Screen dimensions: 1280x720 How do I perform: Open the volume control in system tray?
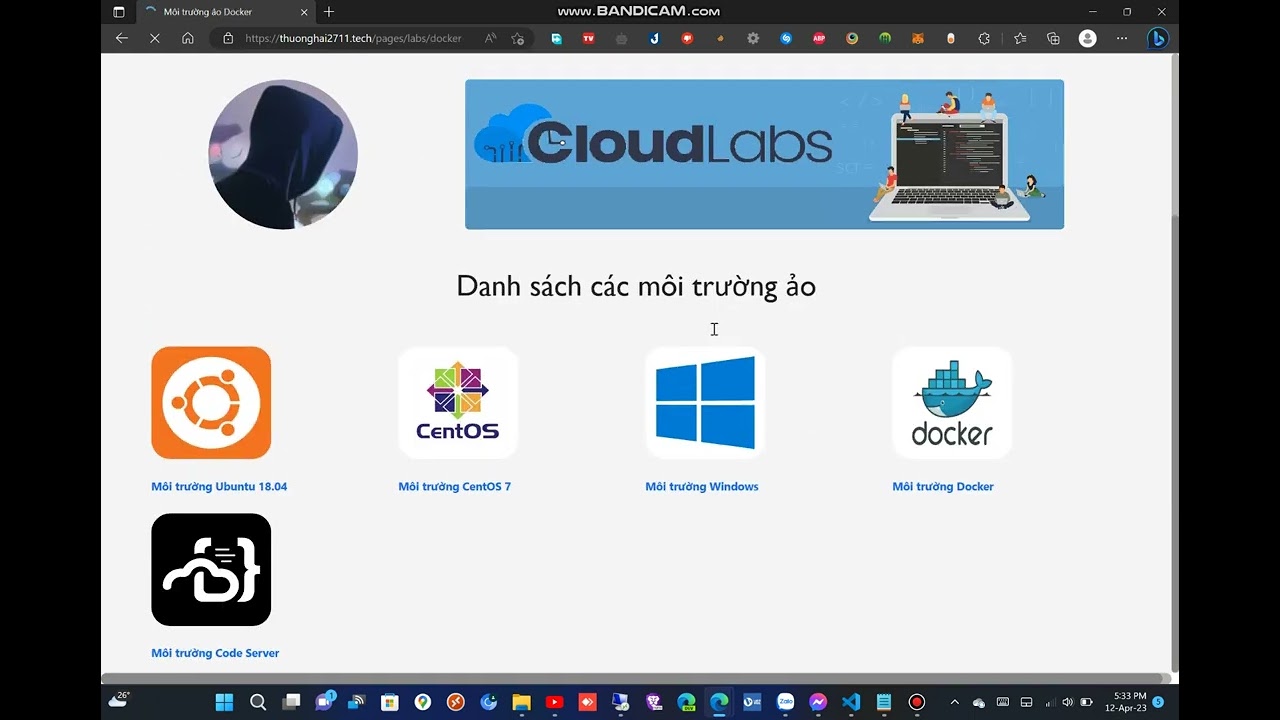[1067, 702]
